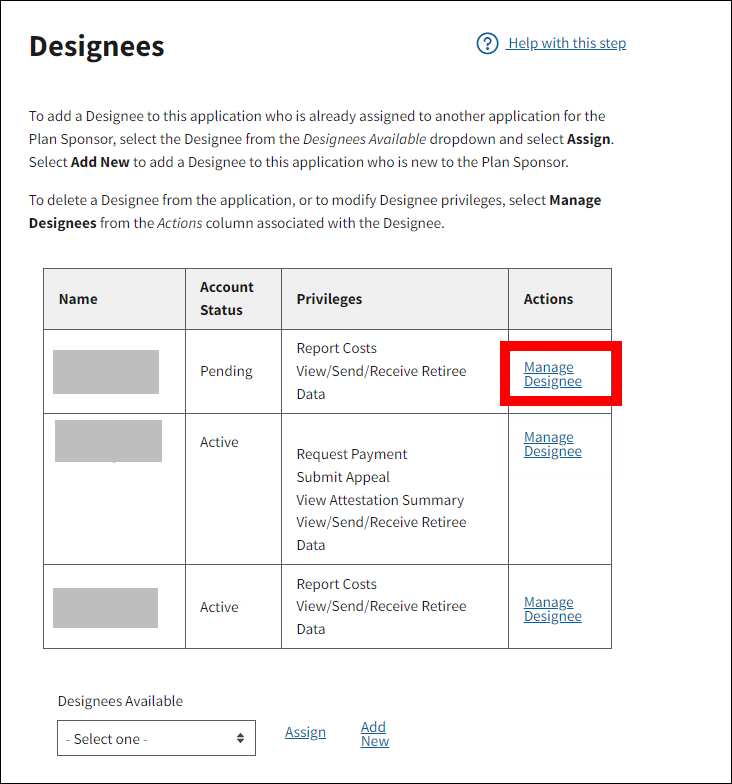The width and height of the screenshot is (732, 784).
Task: Open the Help with this step link
Action: (x=566, y=43)
